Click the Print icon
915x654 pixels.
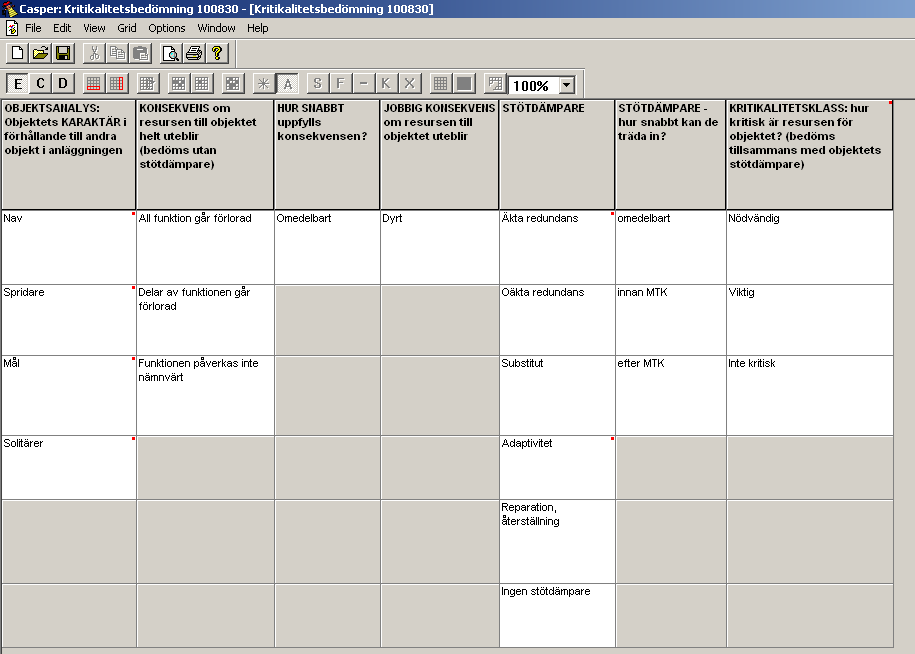[194, 53]
